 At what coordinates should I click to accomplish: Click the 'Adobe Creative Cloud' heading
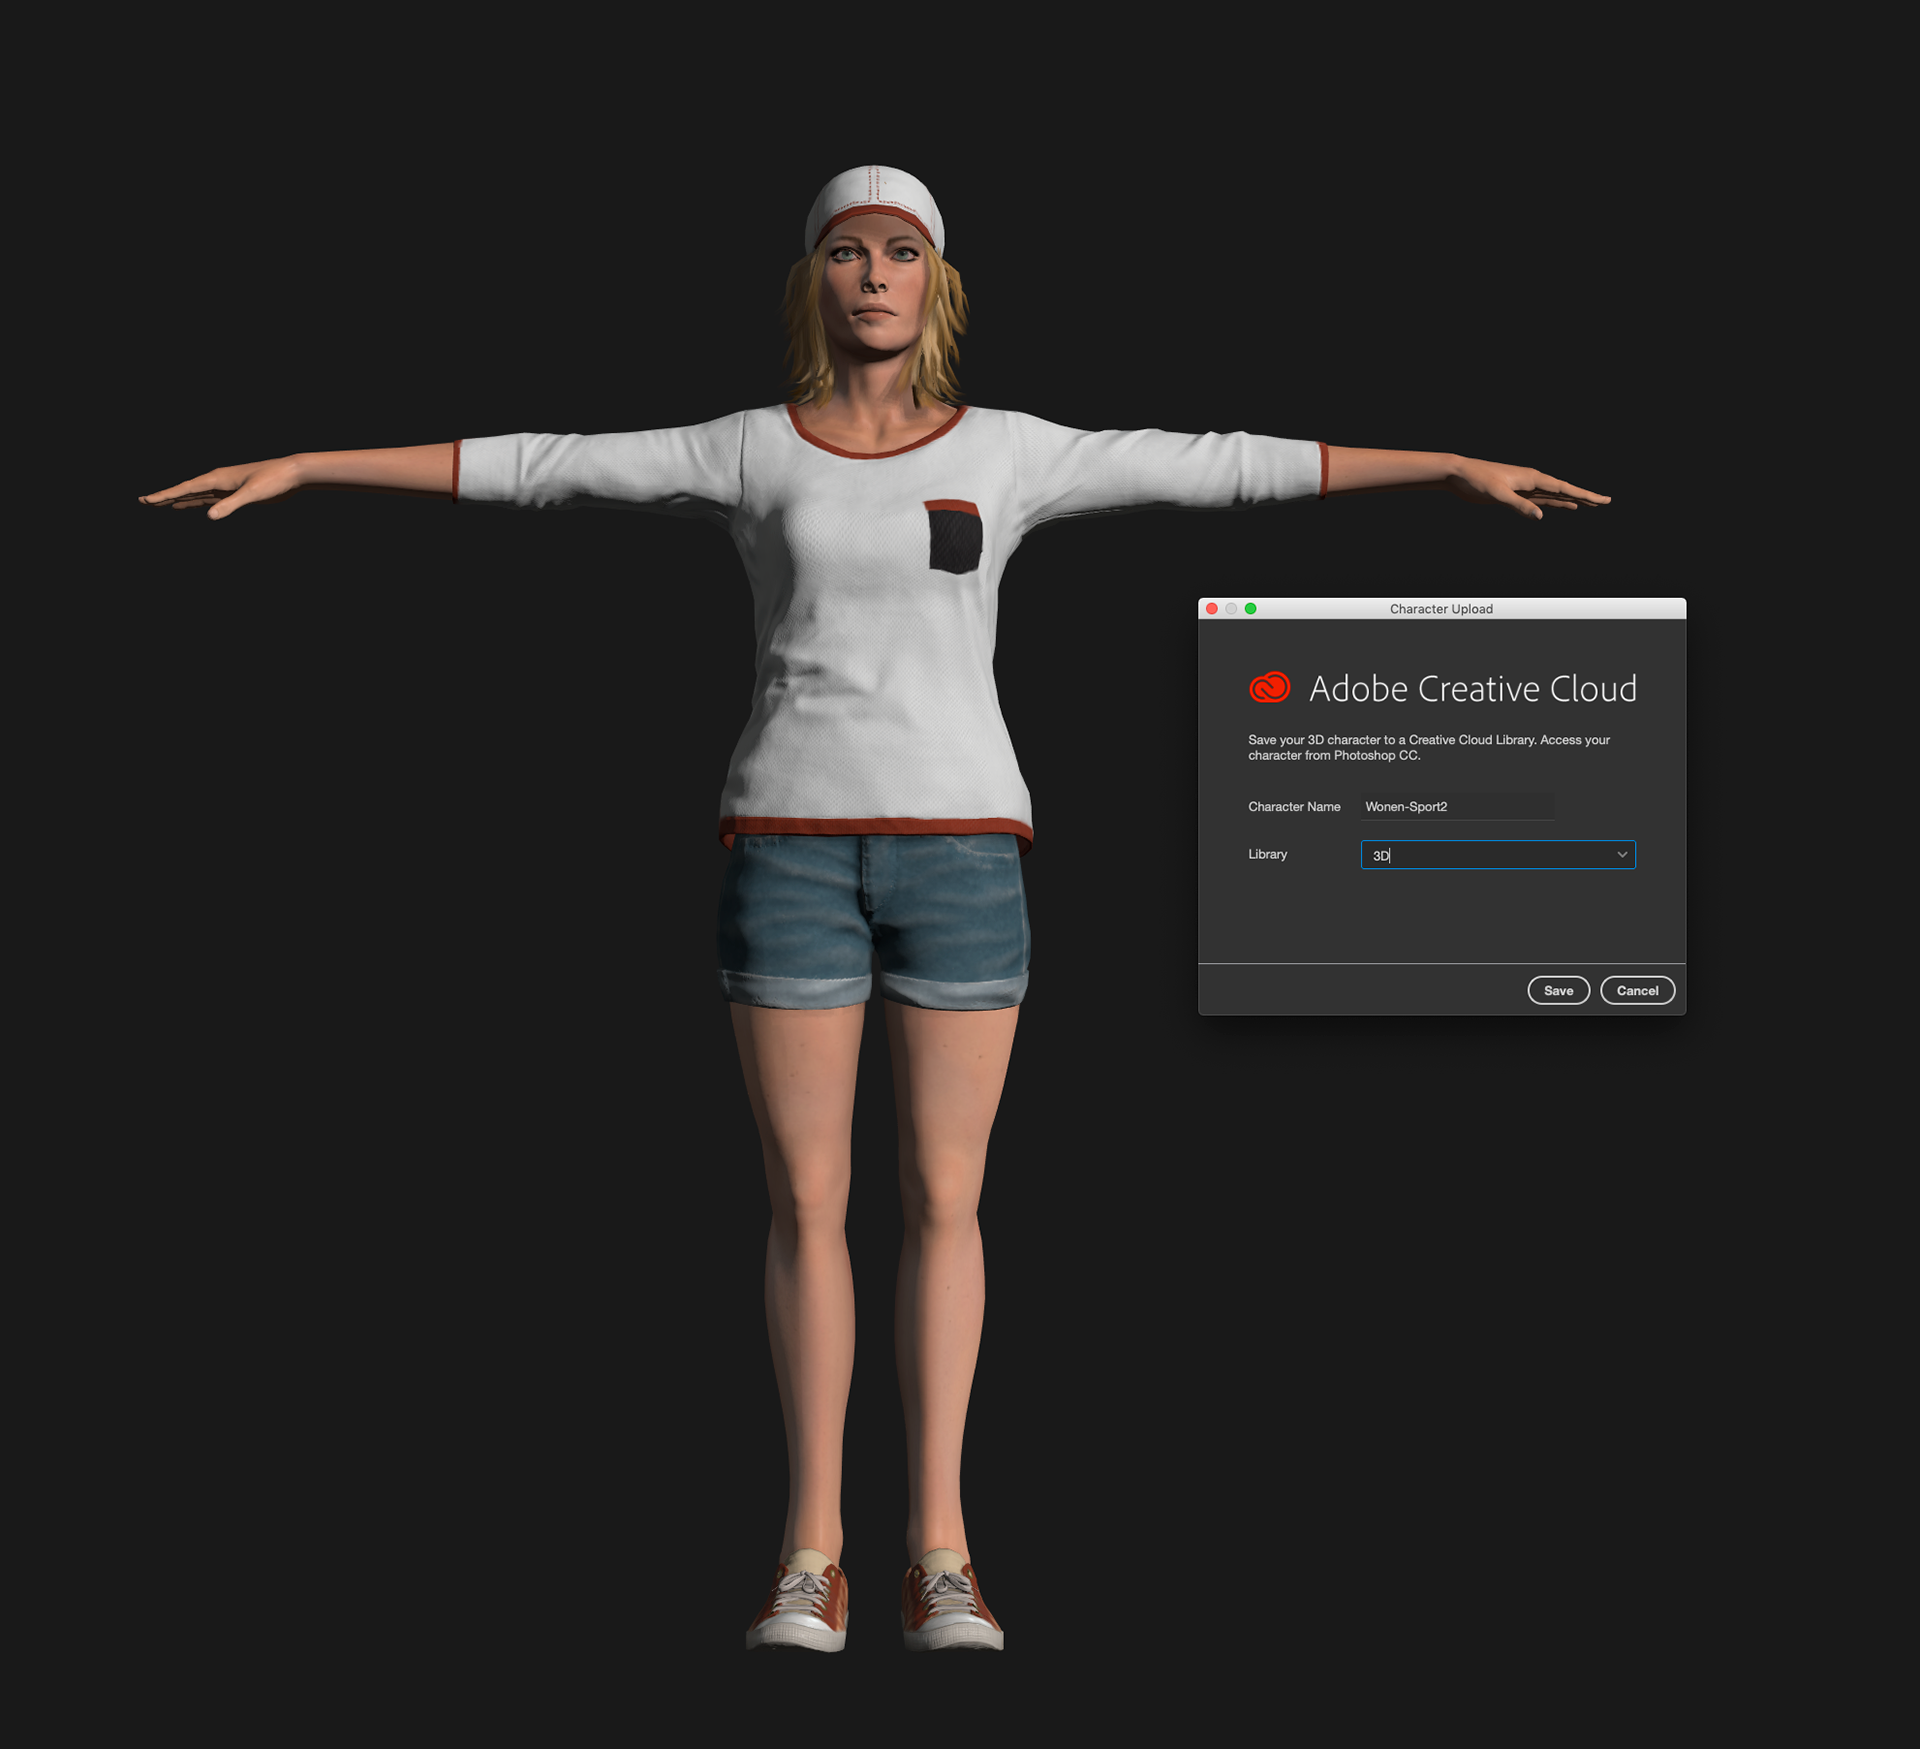(x=1473, y=688)
